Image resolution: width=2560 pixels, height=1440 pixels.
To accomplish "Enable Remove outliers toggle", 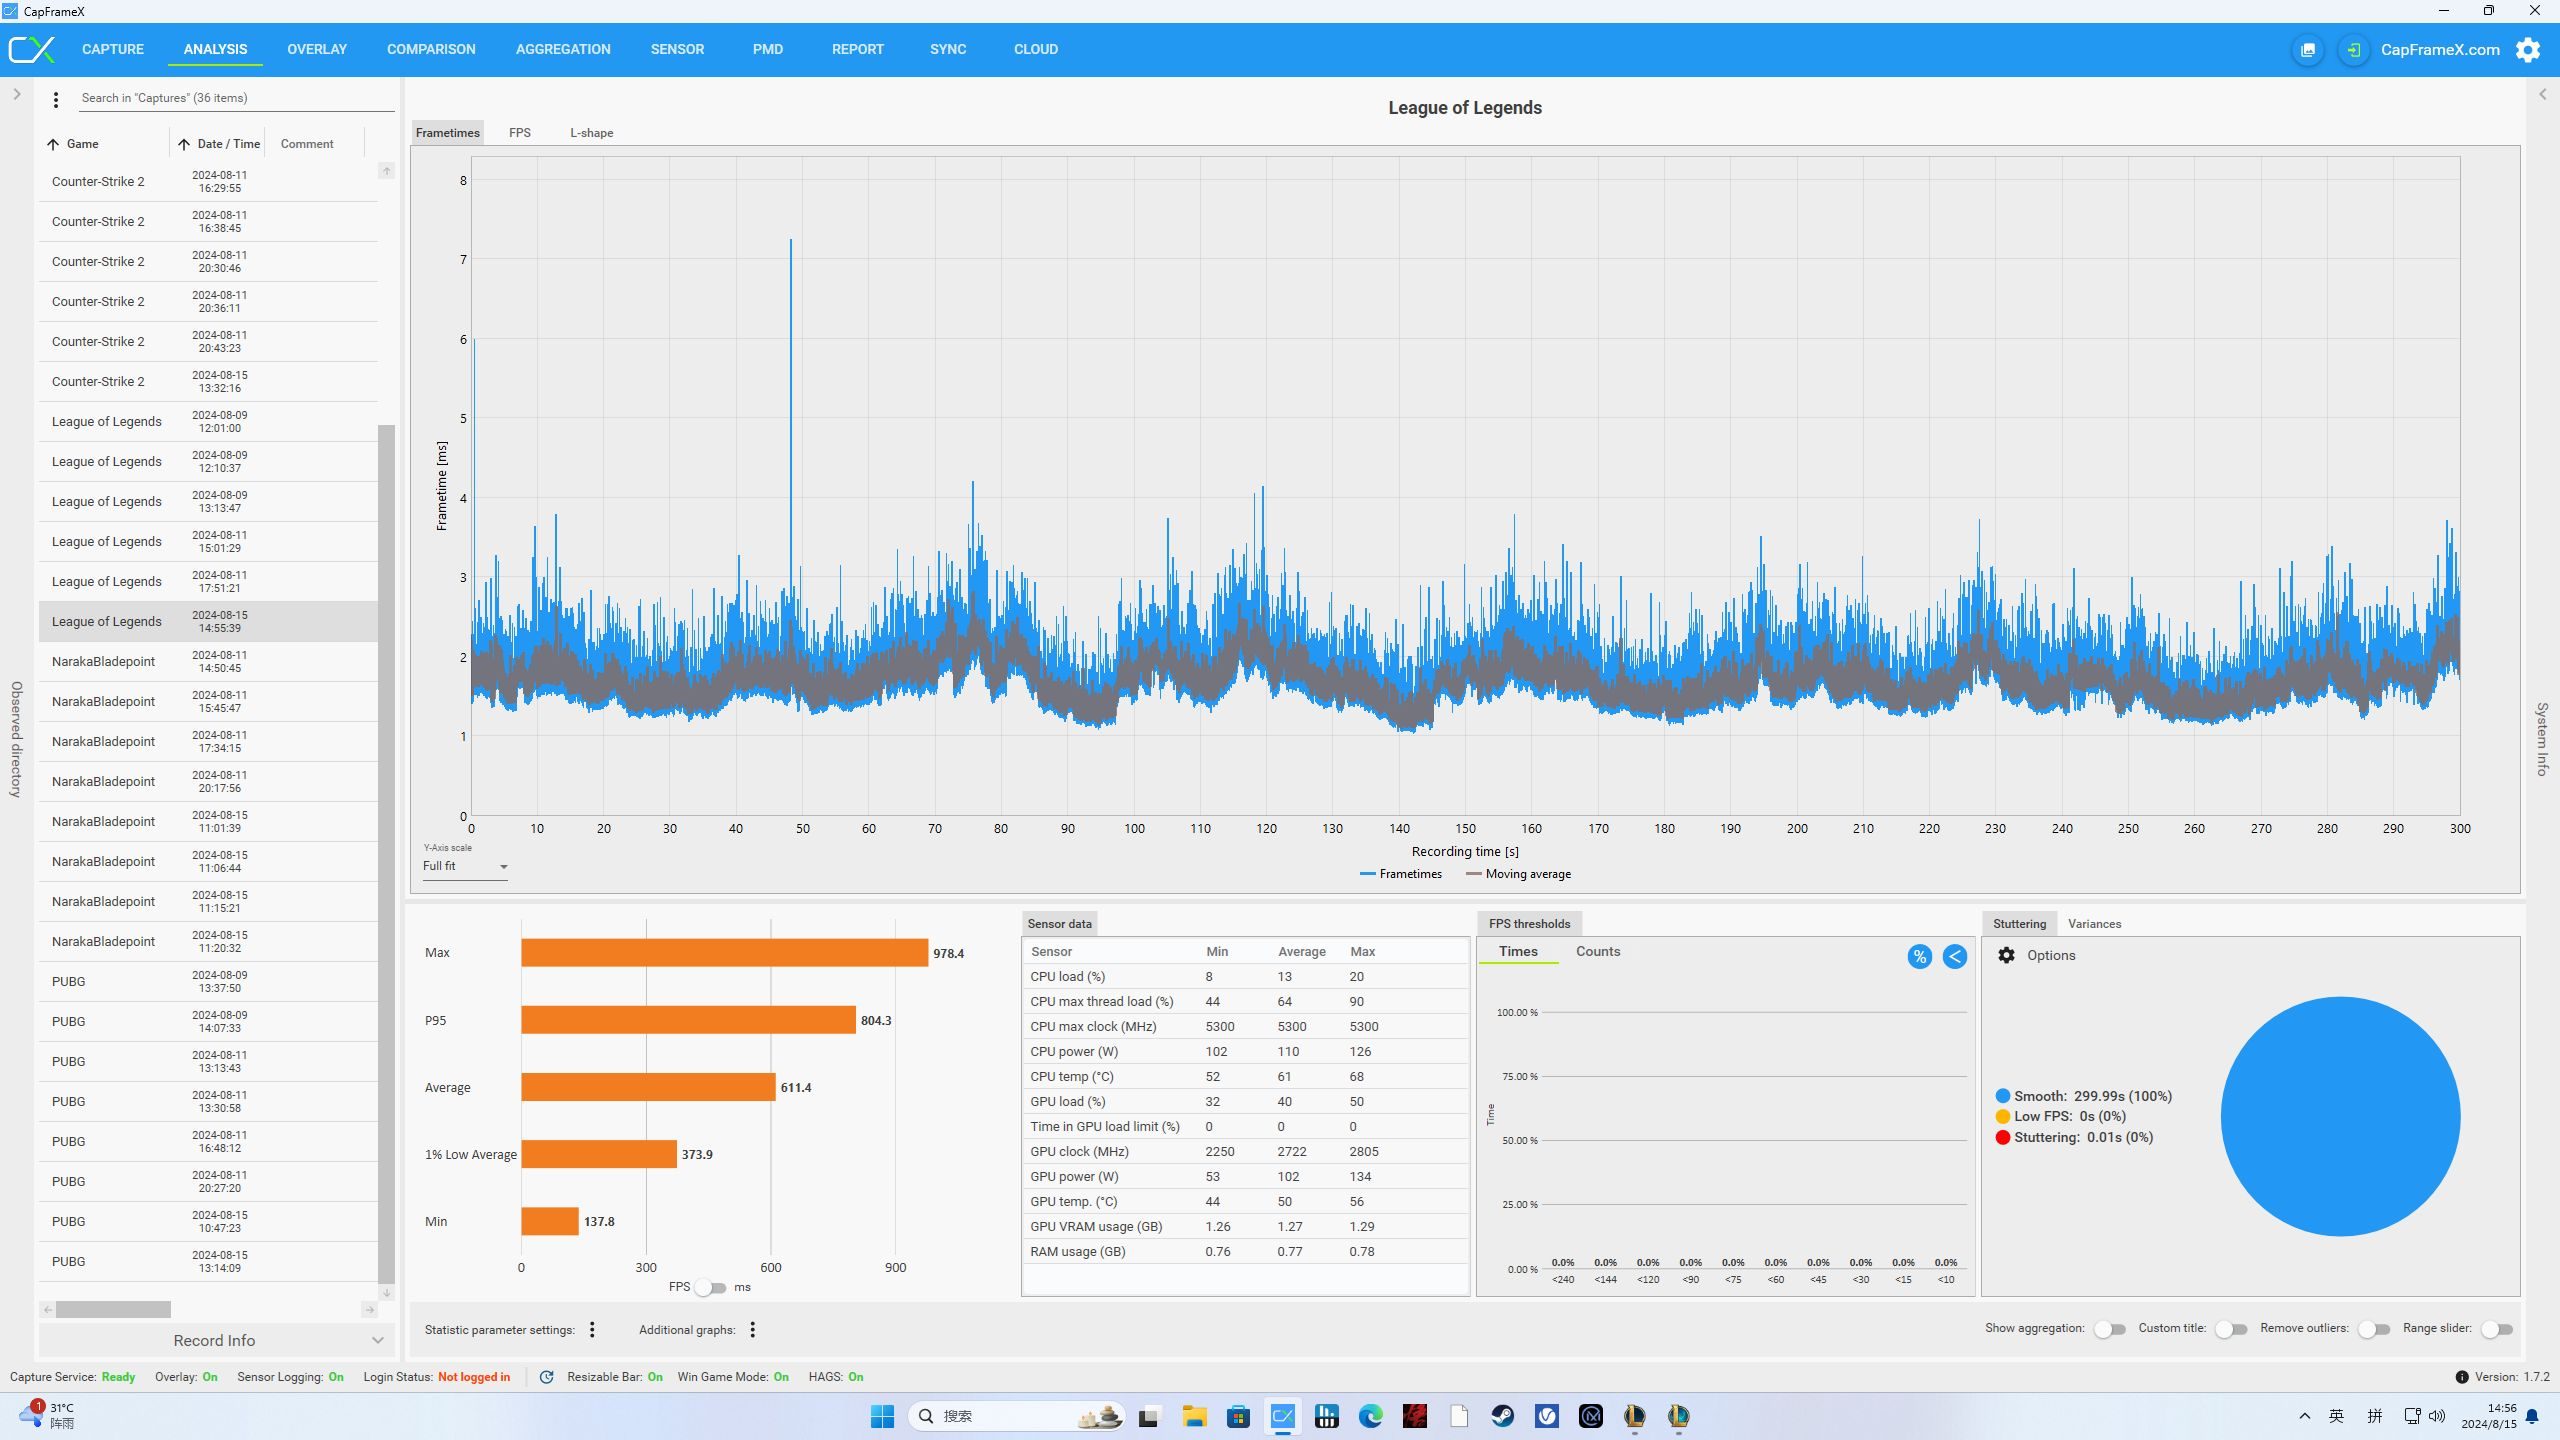I will point(2374,1329).
